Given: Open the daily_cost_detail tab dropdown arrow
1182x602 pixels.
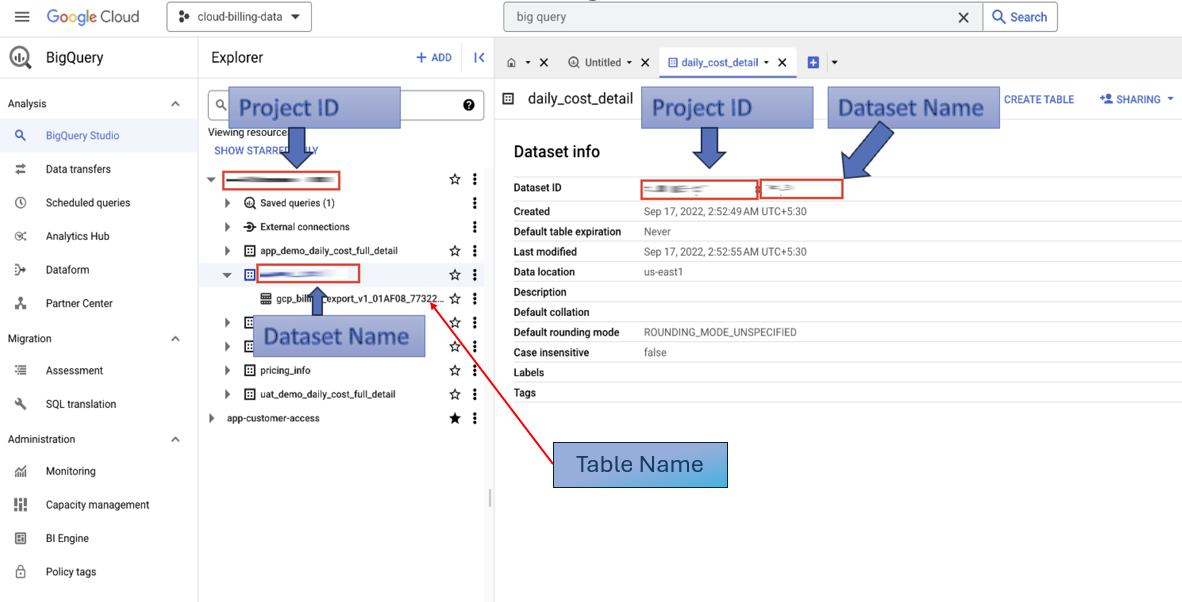Looking at the screenshot, I should pos(767,63).
